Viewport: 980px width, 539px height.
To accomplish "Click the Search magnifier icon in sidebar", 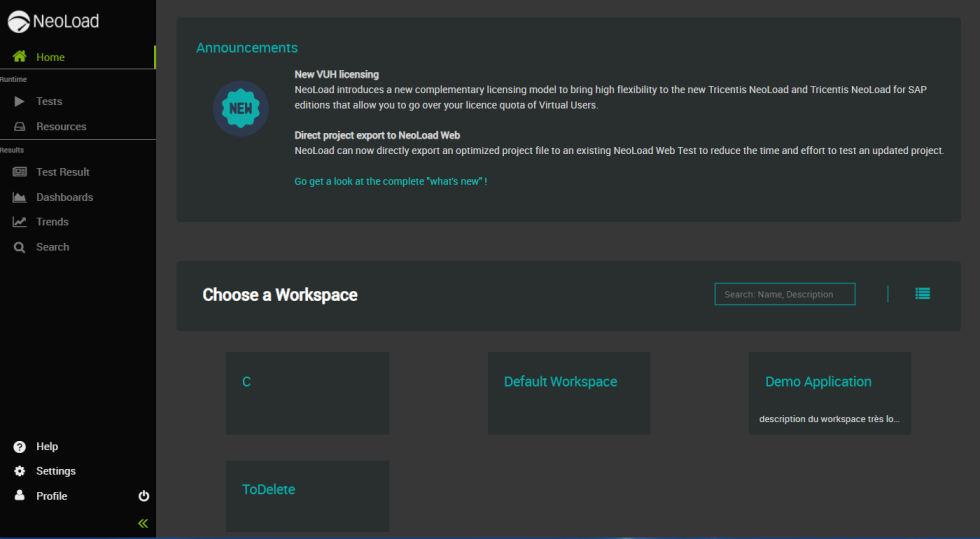I will point(19,247).
